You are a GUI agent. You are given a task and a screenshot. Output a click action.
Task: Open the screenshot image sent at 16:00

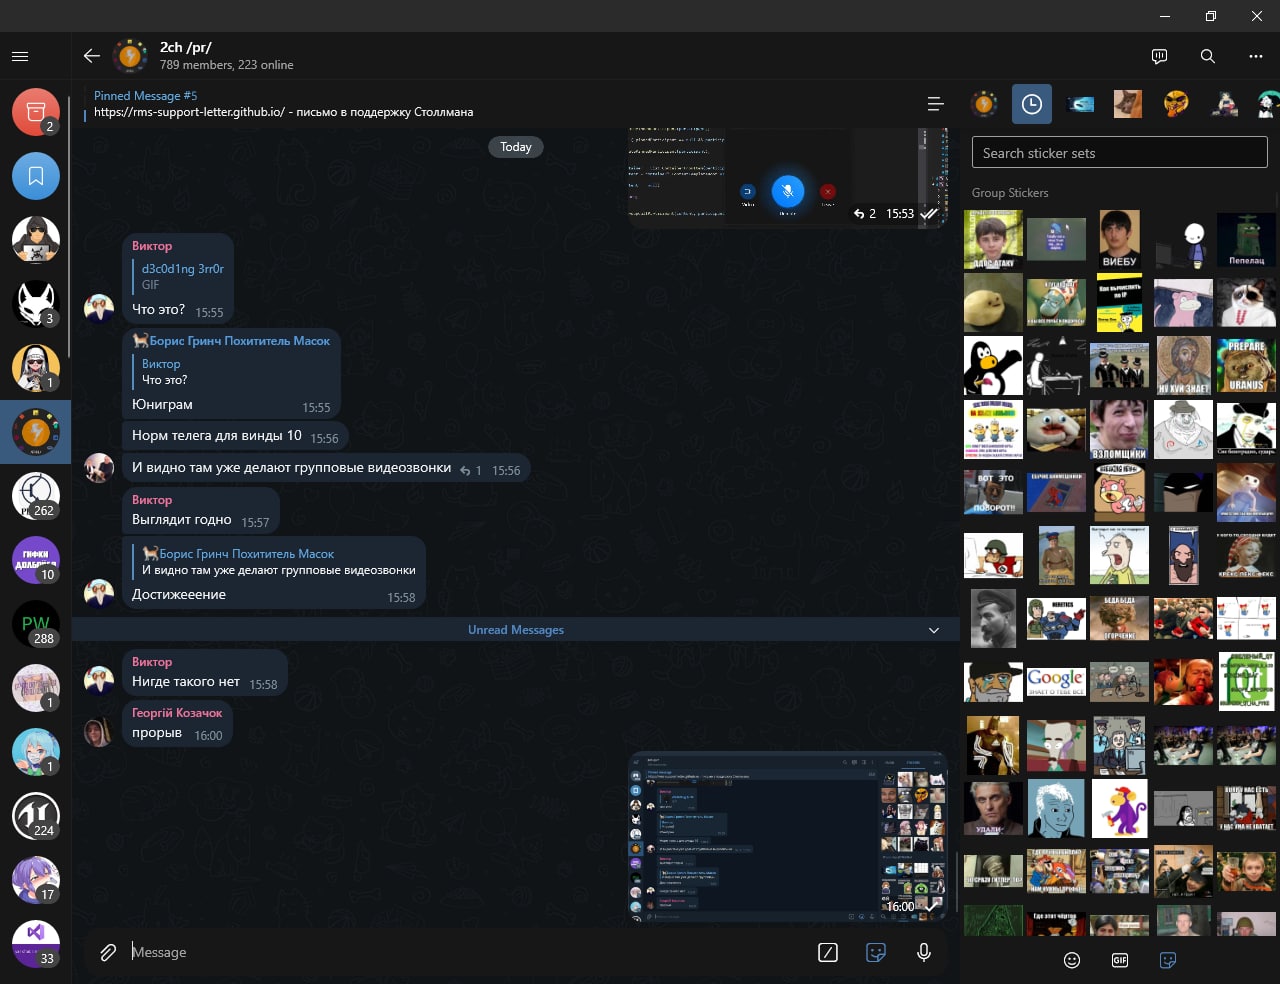point(787,835)
